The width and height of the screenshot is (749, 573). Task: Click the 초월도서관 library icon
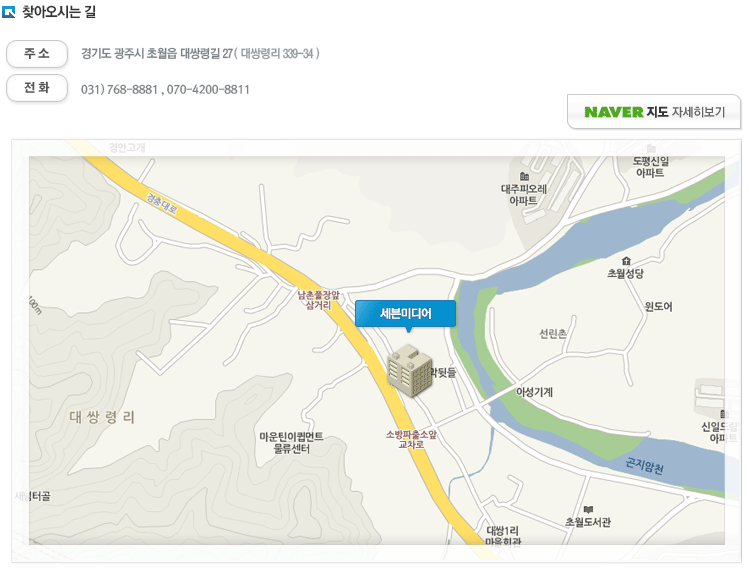(x=588, y=509)
